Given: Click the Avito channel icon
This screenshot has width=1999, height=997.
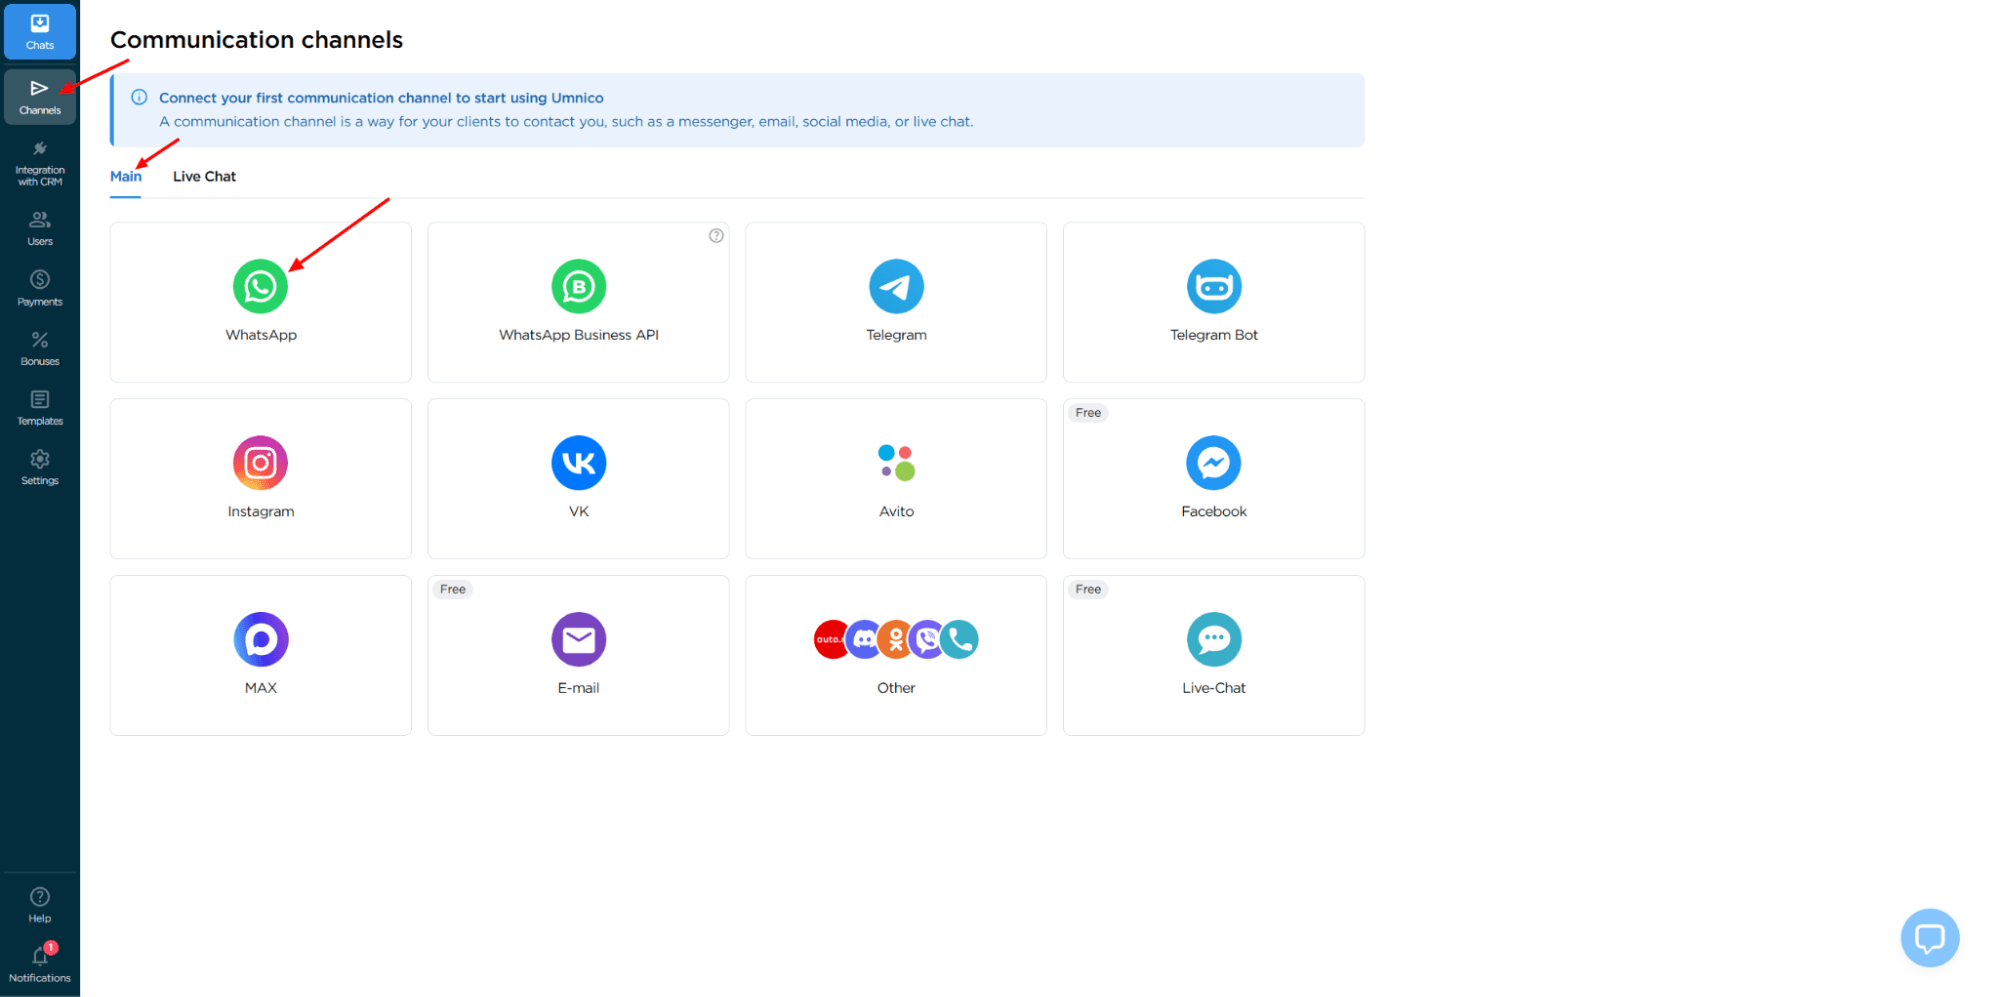Looking at the screenshot, I should pyautogui.click(x=897, y=463).
